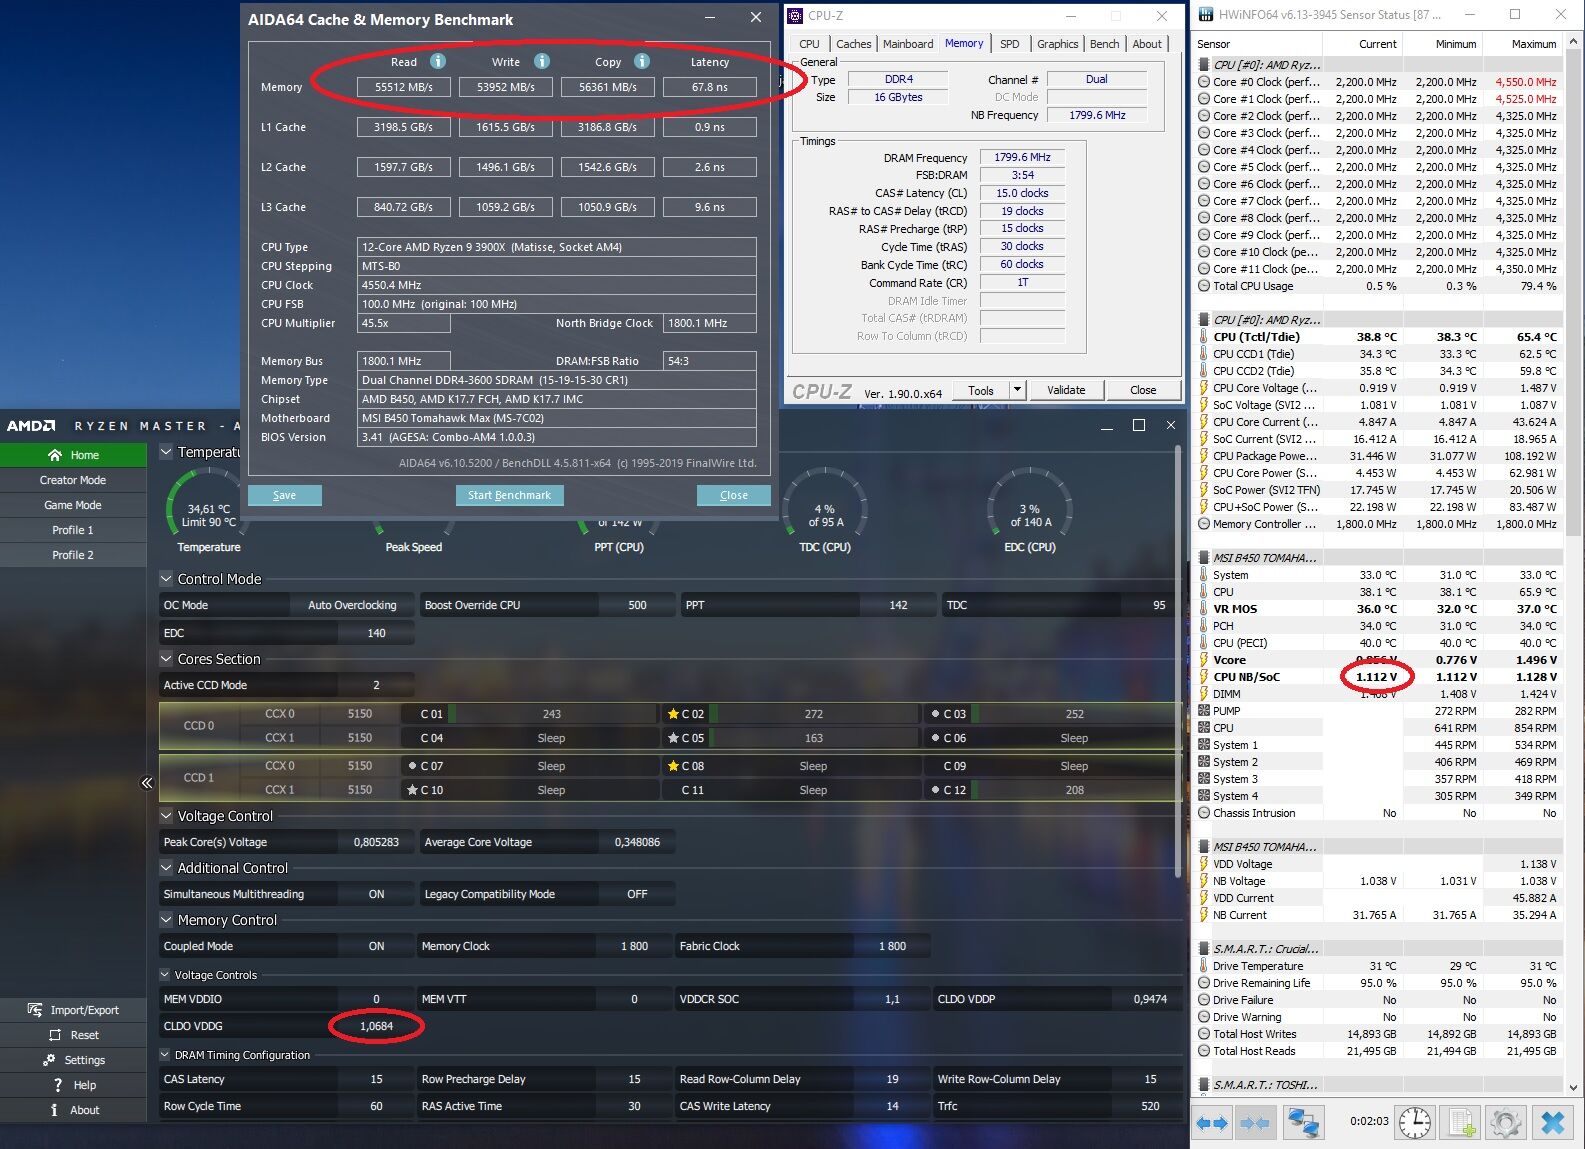Click the shrink columns arrows icon in HWiNFO

click(1254, 1123)
